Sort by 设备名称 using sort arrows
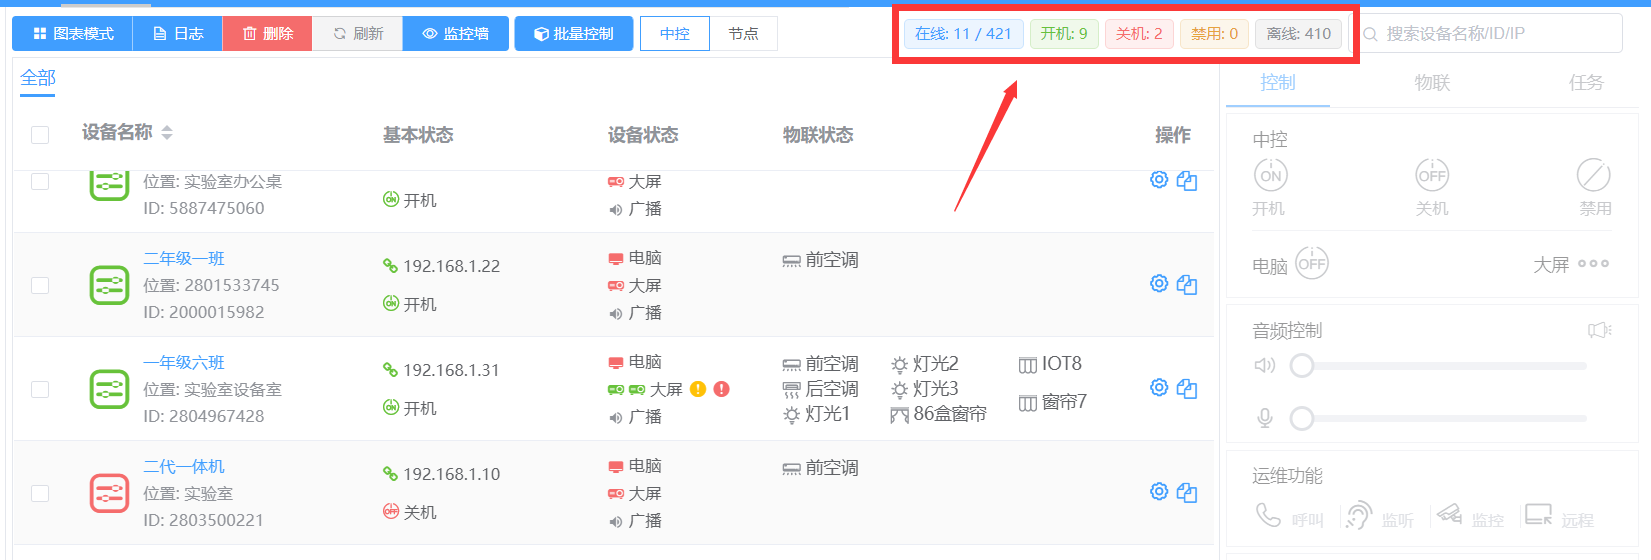 [167, 133]
